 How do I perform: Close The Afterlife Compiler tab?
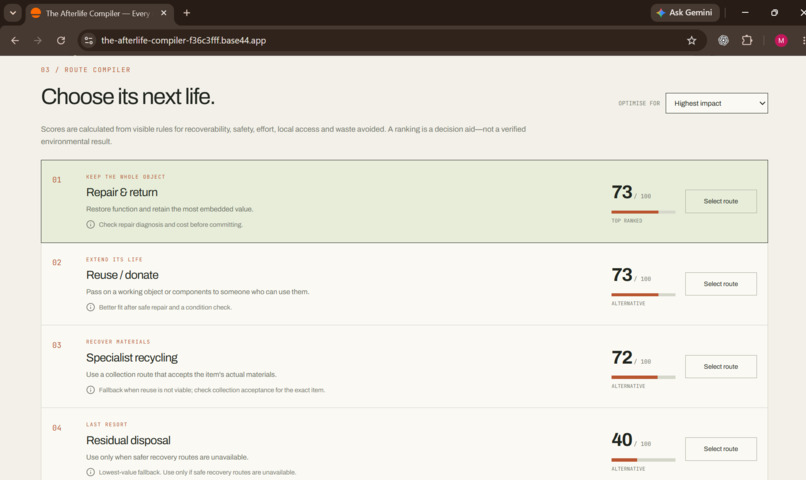tap(163, 13)
